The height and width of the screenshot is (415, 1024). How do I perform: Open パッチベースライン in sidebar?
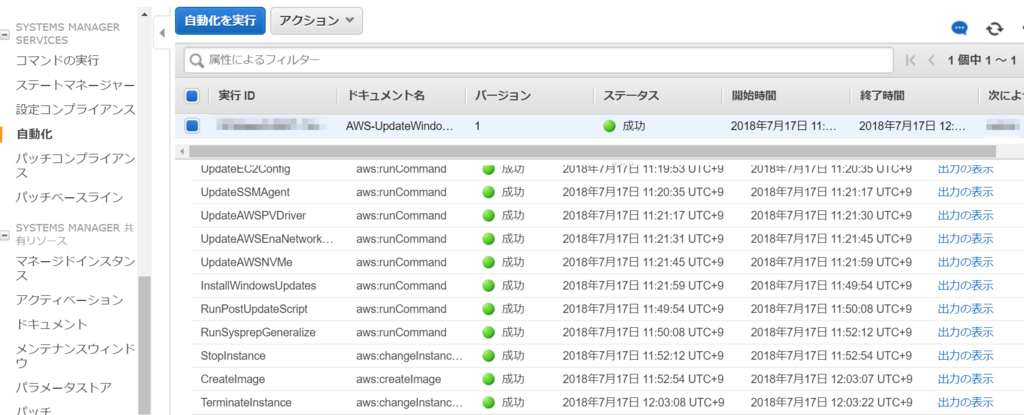(x=69, y=197)
